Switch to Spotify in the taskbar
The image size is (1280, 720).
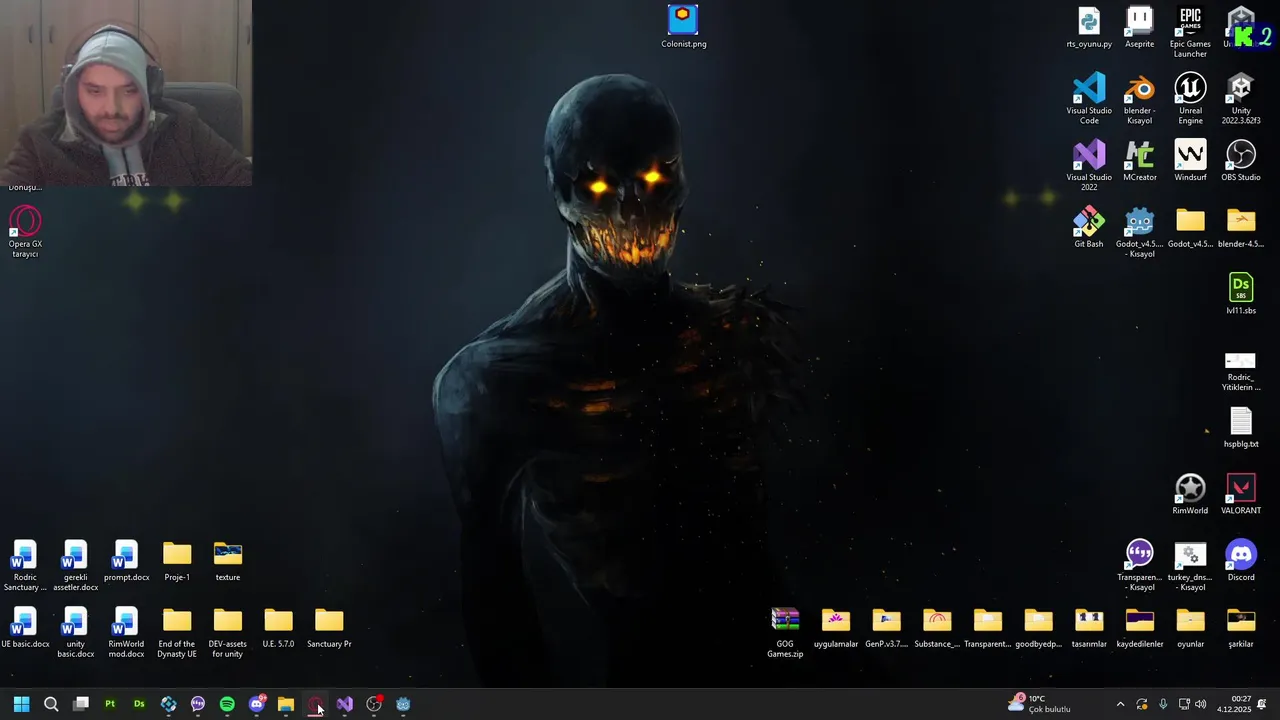coord(227,704)
